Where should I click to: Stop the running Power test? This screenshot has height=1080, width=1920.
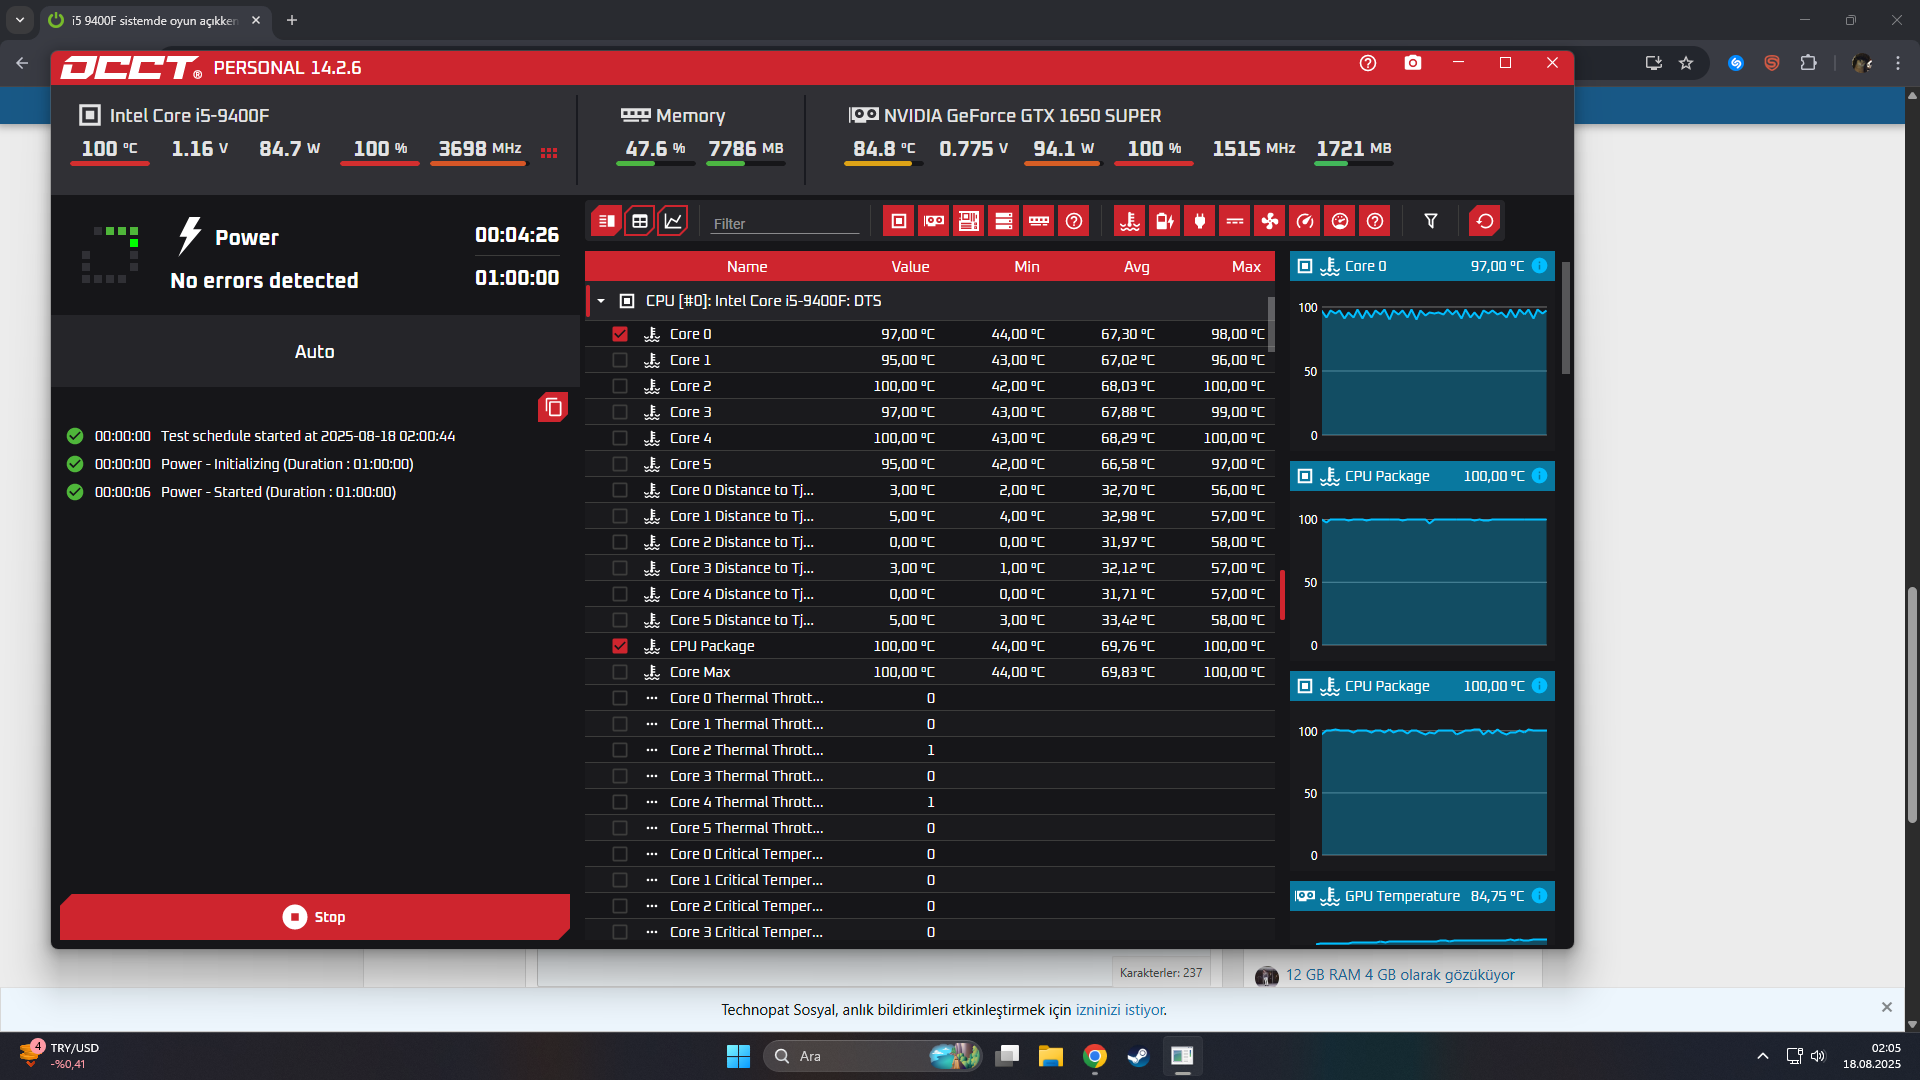pyautogui.click(x=314, y=917)
